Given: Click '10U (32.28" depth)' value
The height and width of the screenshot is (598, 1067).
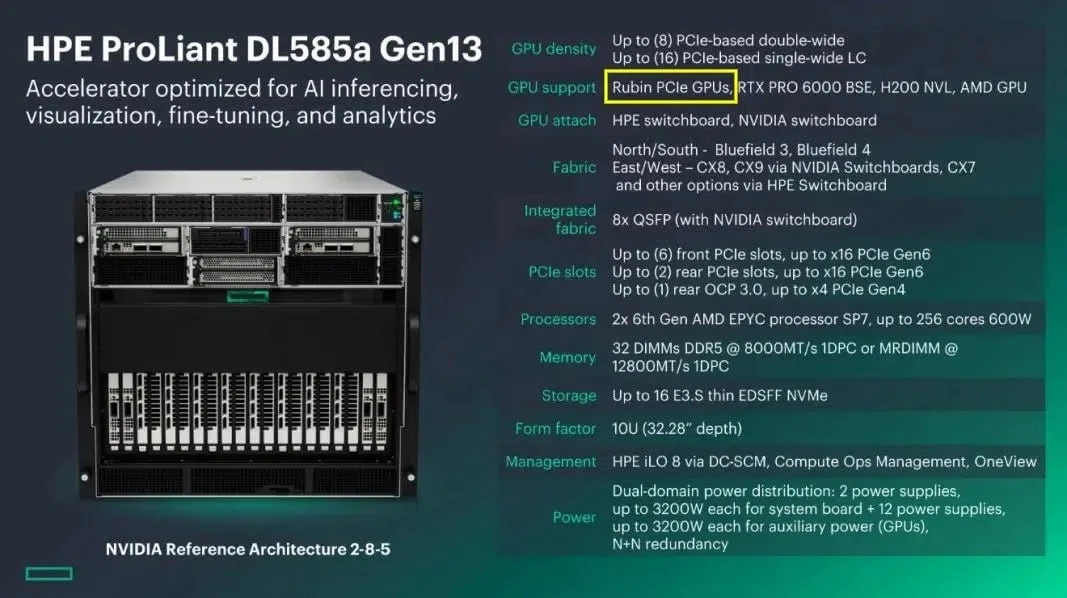Looking at the screenshot, I should (x=676, y=429).
